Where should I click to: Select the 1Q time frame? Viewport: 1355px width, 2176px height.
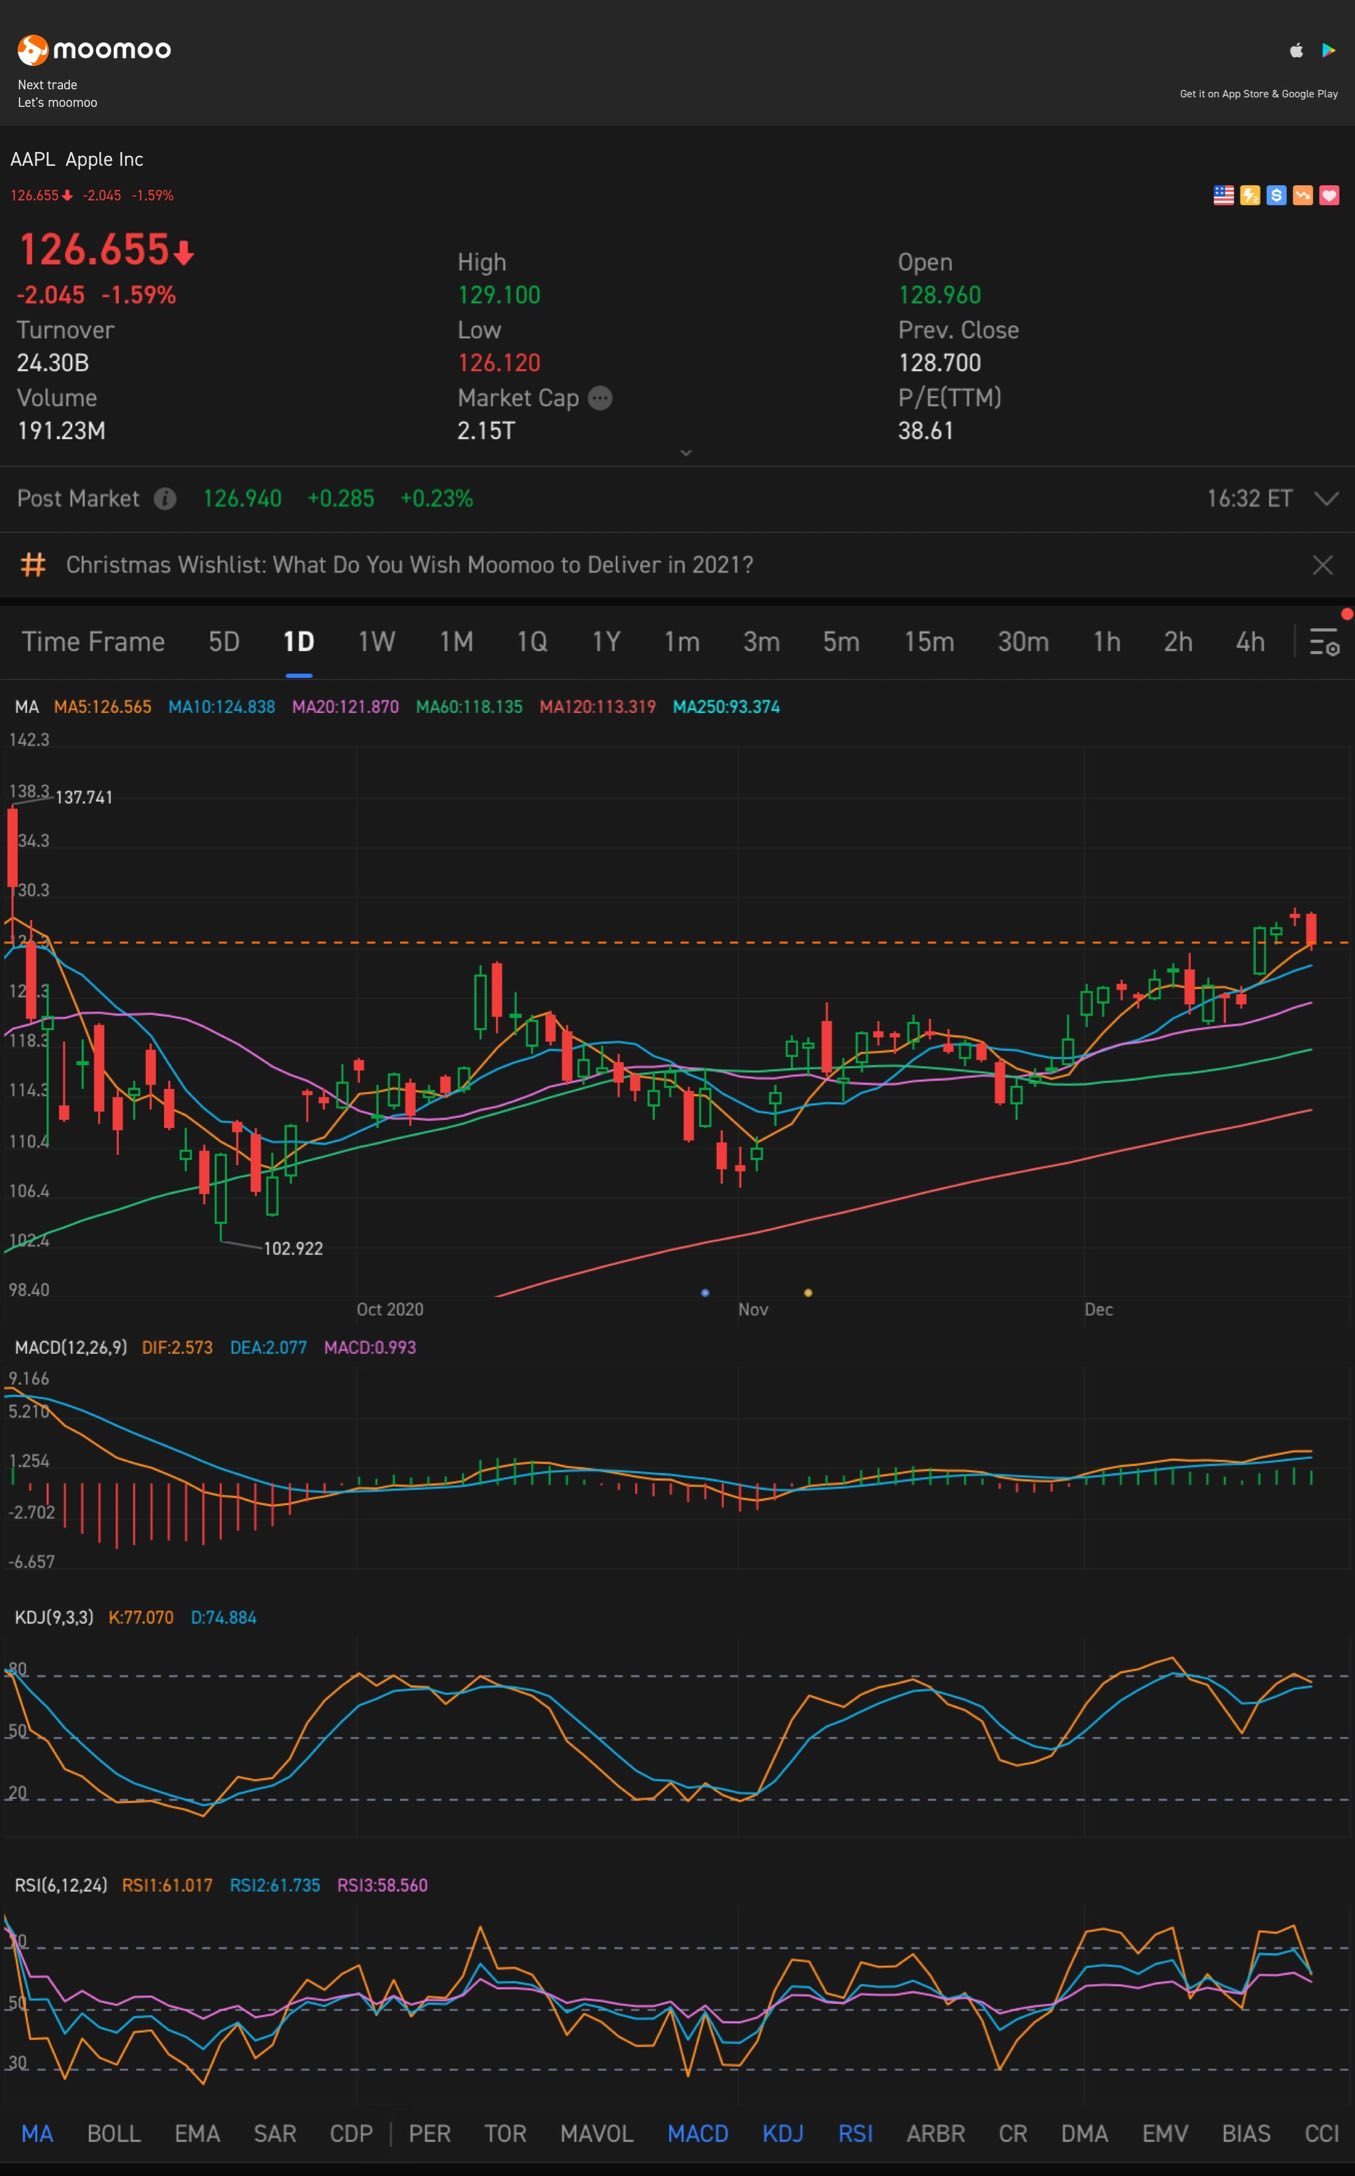coord(532,642)
